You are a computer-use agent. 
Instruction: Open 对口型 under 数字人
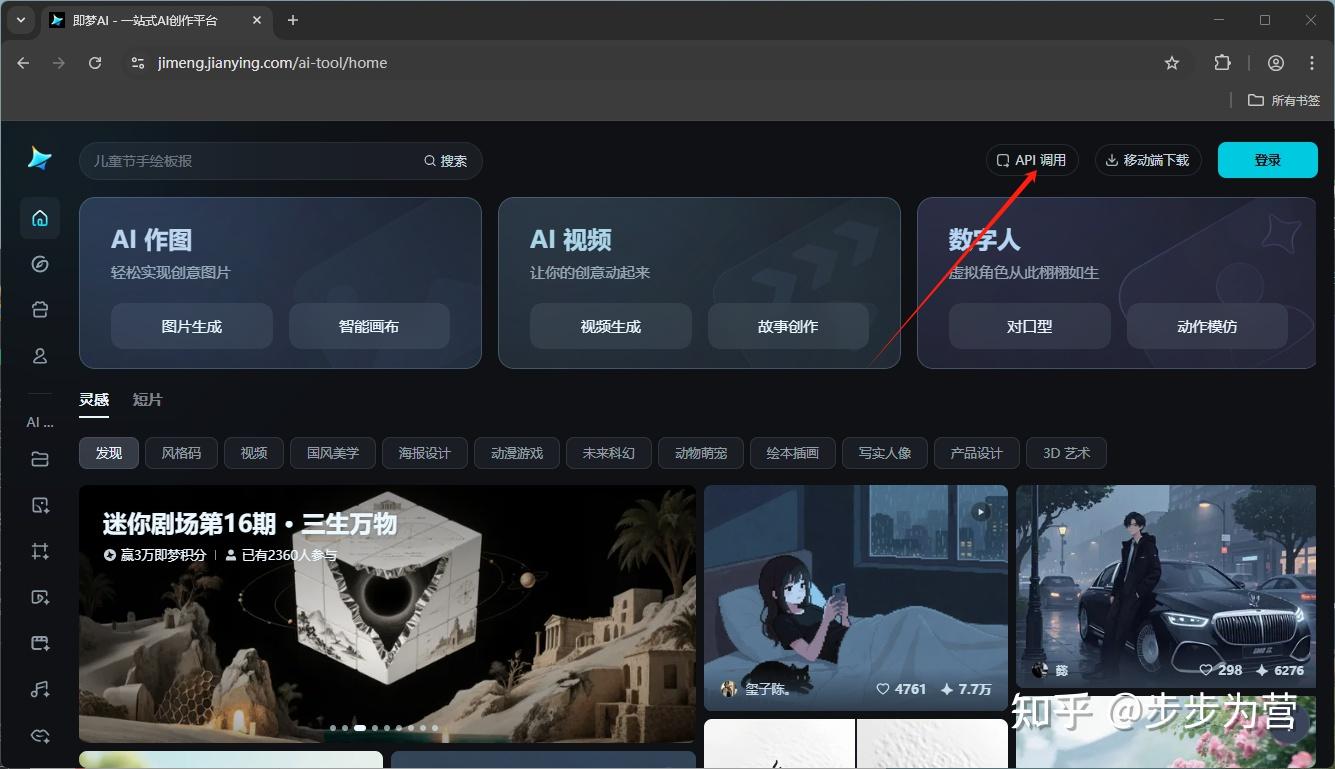[1030, 326]
